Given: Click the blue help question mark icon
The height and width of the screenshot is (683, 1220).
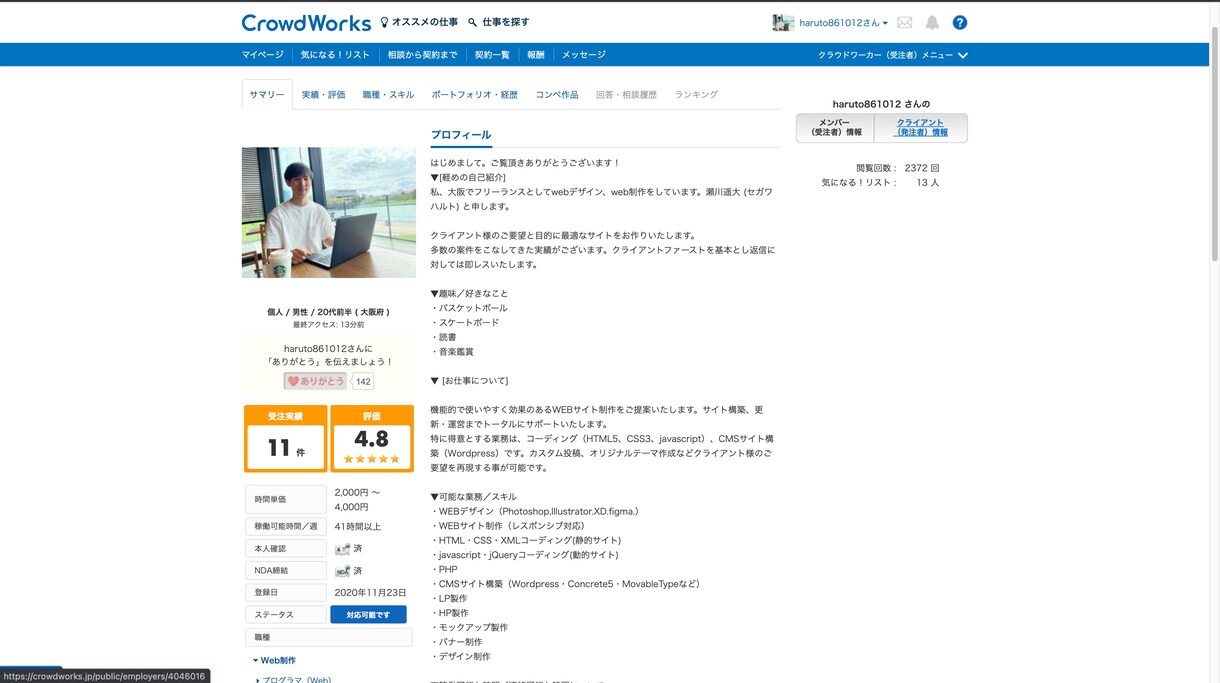Looking at the screenshot, I should [960, 23].
